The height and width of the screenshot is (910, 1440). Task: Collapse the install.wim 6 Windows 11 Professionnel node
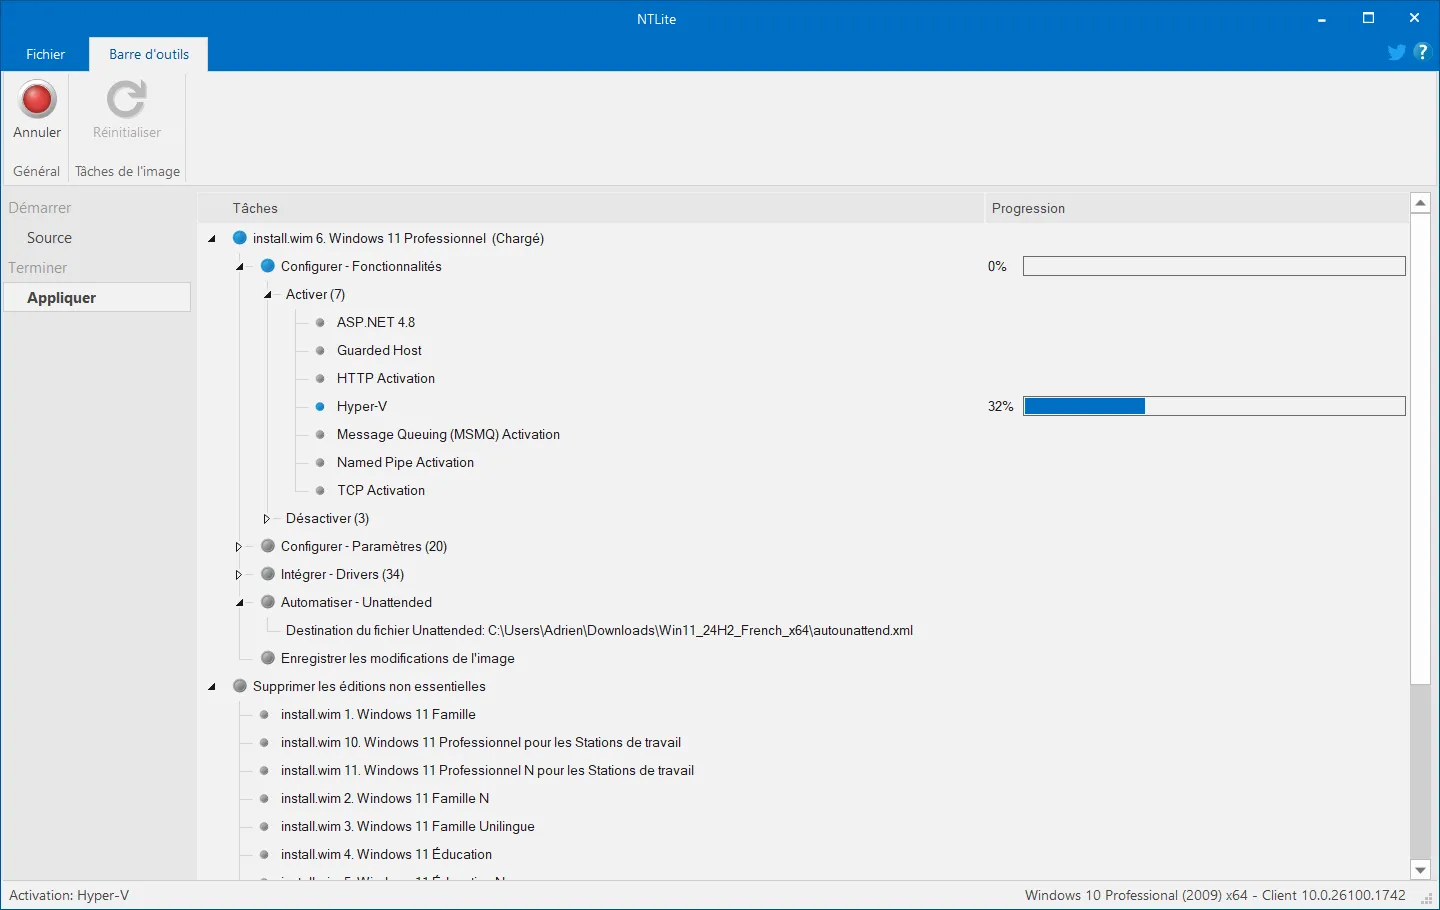click(x=212, y=239)
